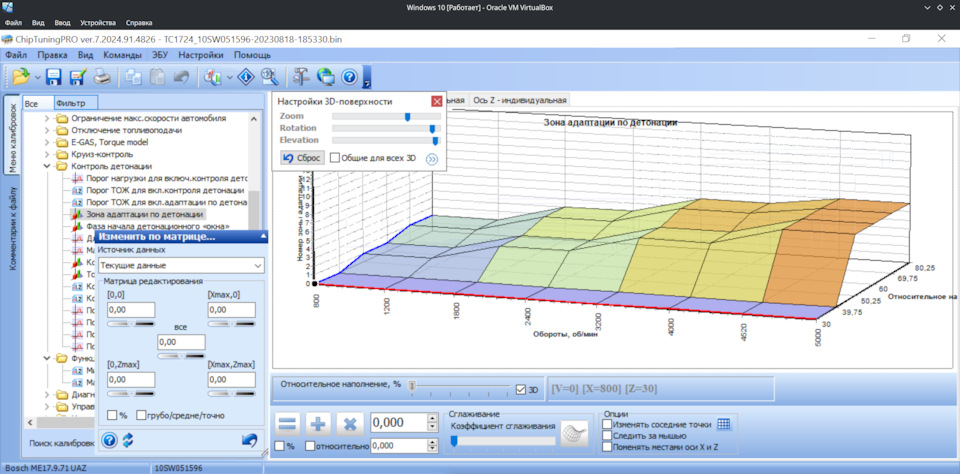Enable 'Общие для всех 3D' checkbox

(x=335, y=158)
